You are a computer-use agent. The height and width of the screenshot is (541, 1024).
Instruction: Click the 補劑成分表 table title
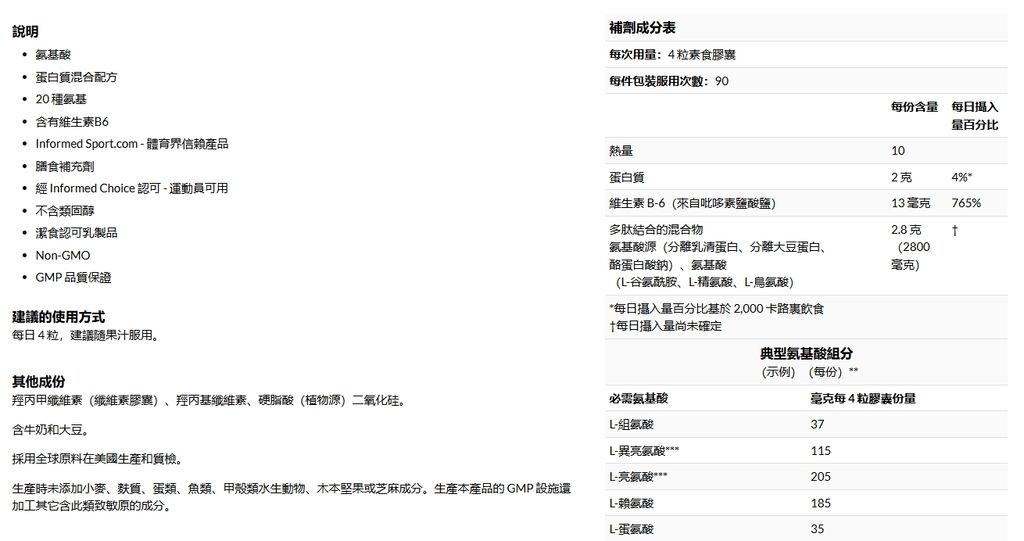pos(641,27)
